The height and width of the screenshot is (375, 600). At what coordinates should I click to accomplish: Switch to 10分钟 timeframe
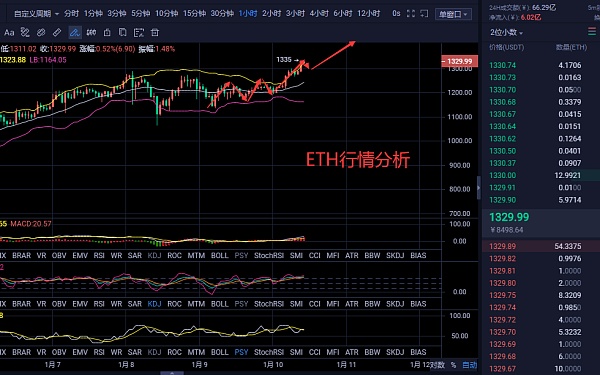click(x=166, y=14)
